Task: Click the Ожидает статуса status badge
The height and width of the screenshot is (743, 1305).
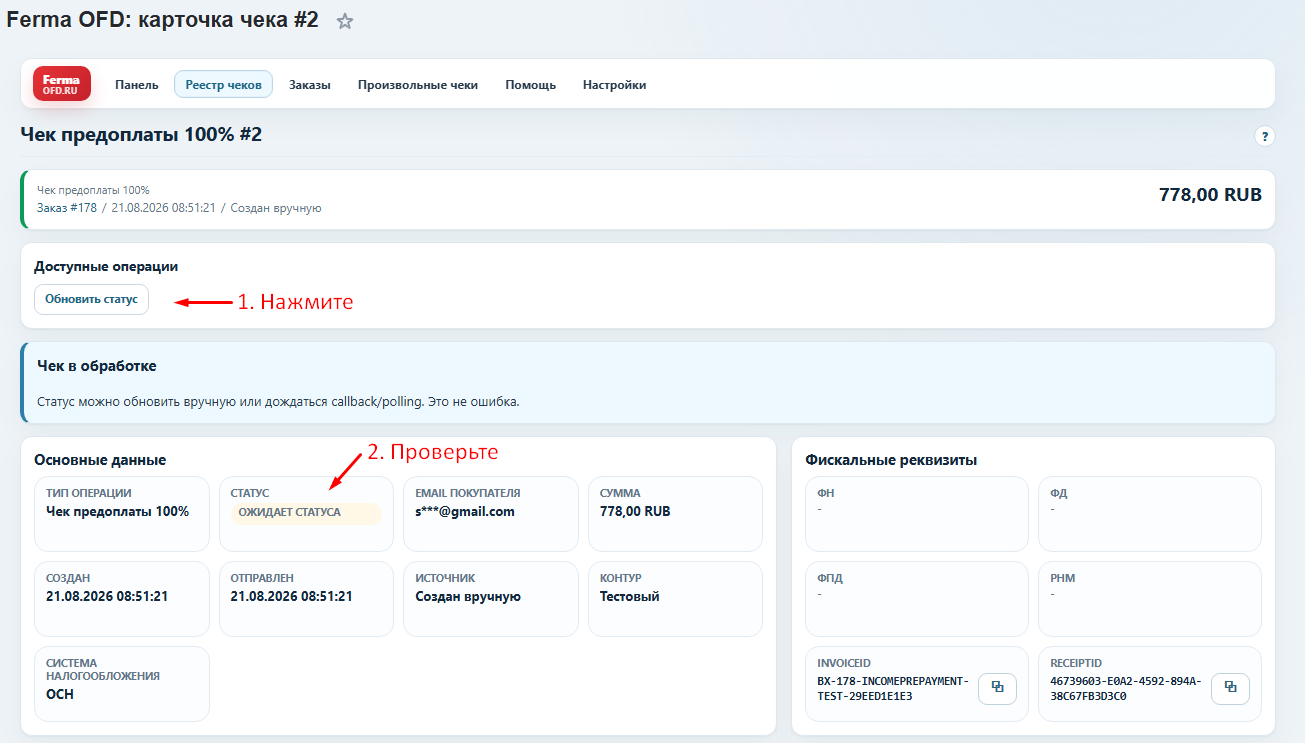Action: pyautogui.click(x=306, y=512)
